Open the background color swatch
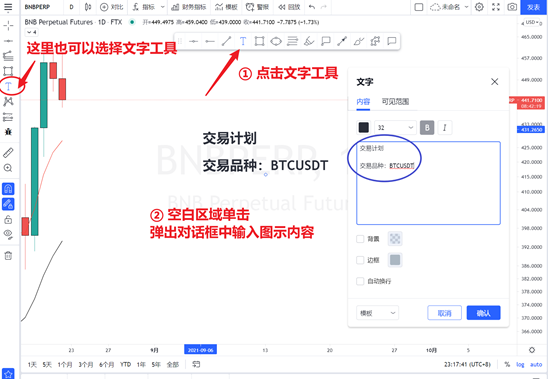The height and width of the screenshot is (379, 548). pos(395,239)
